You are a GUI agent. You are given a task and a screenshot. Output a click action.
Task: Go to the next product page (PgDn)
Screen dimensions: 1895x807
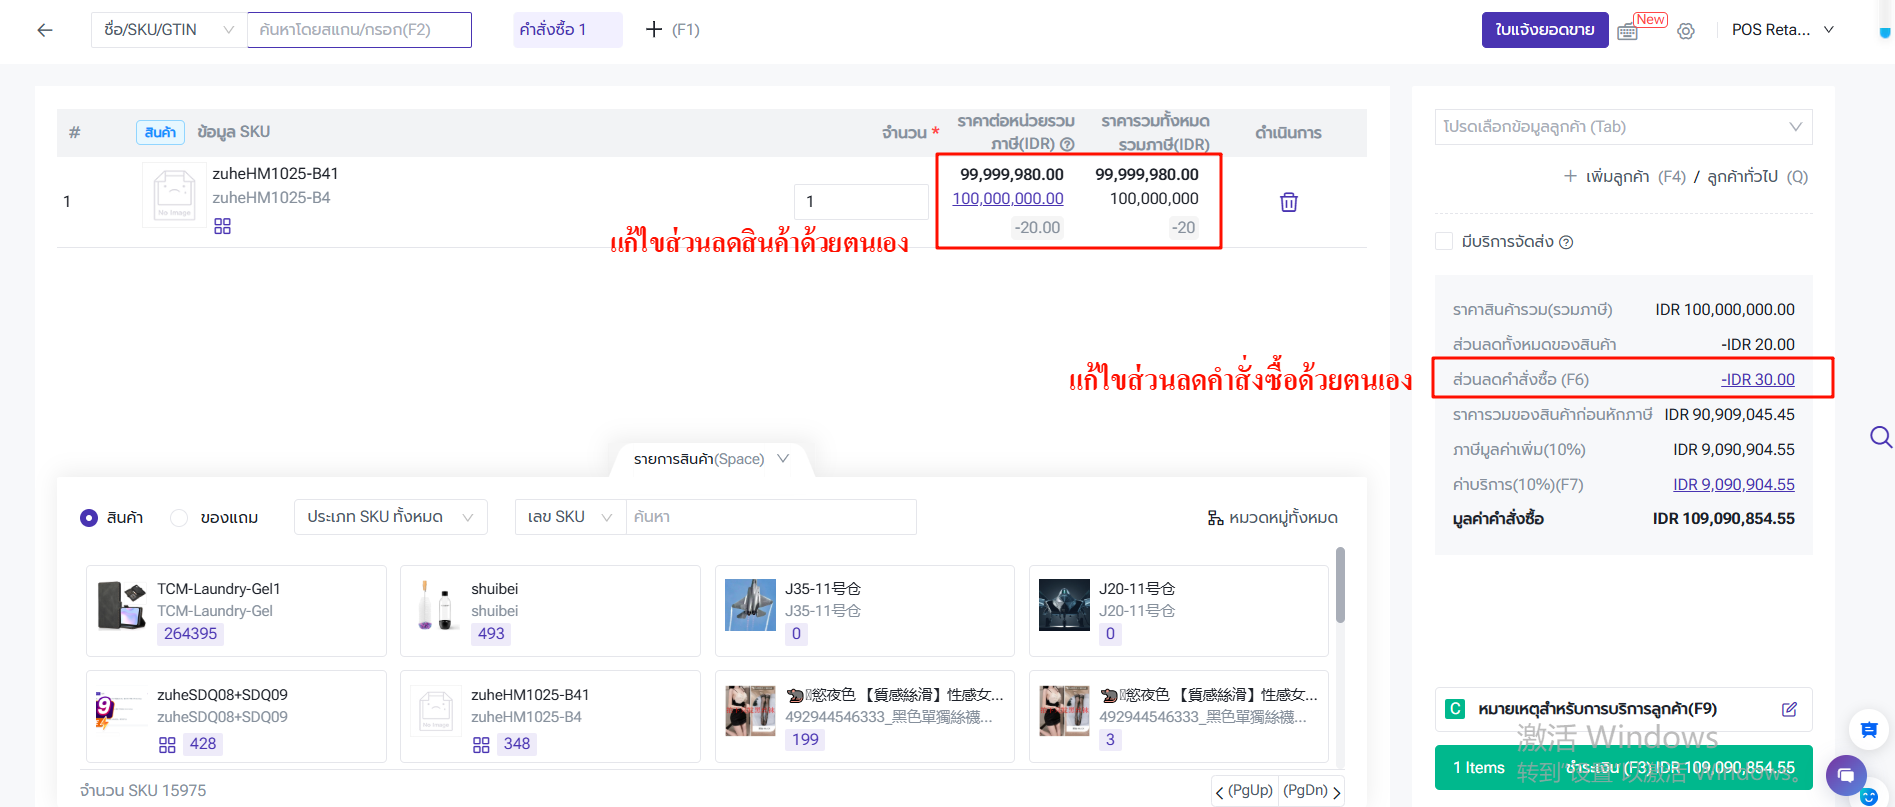coord(1312,791)
